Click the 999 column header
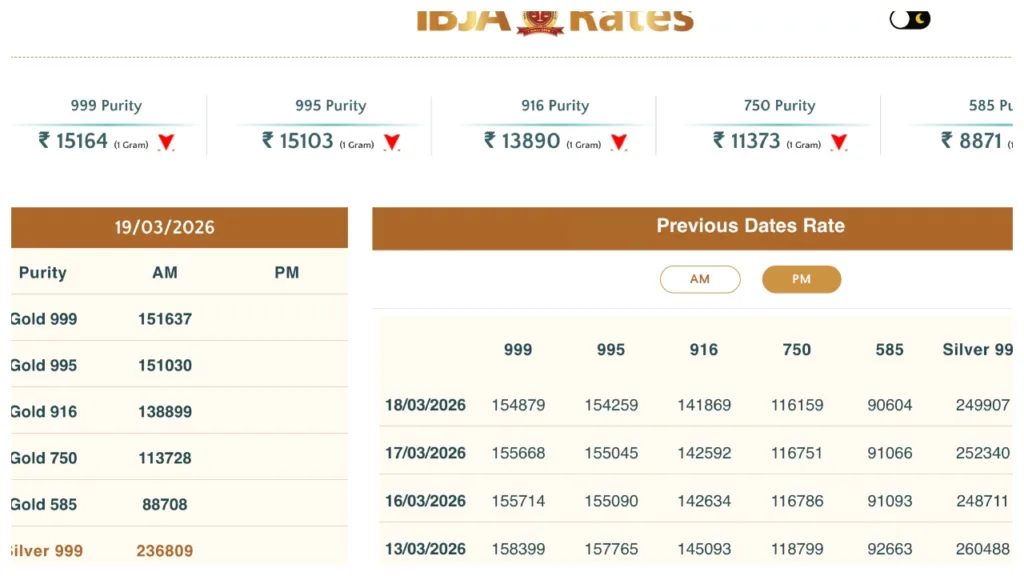The width and height of the screenshot is (1024, 576). click(518, 350)
